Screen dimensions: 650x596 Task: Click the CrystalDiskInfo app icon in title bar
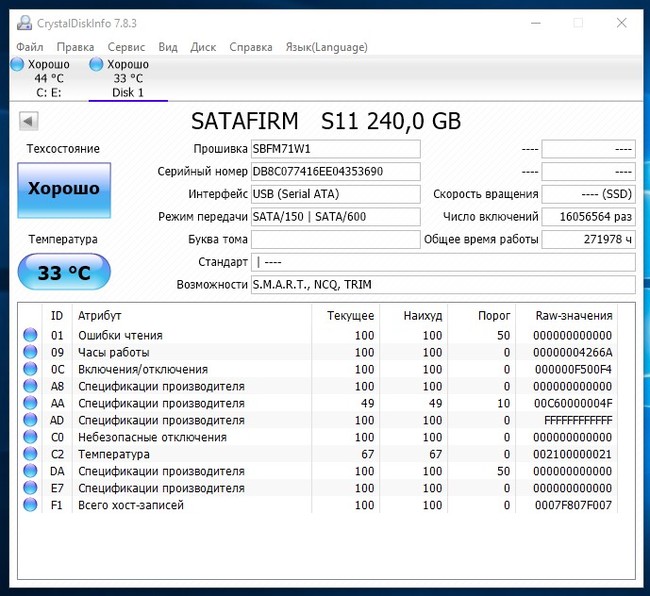(23, 22)
